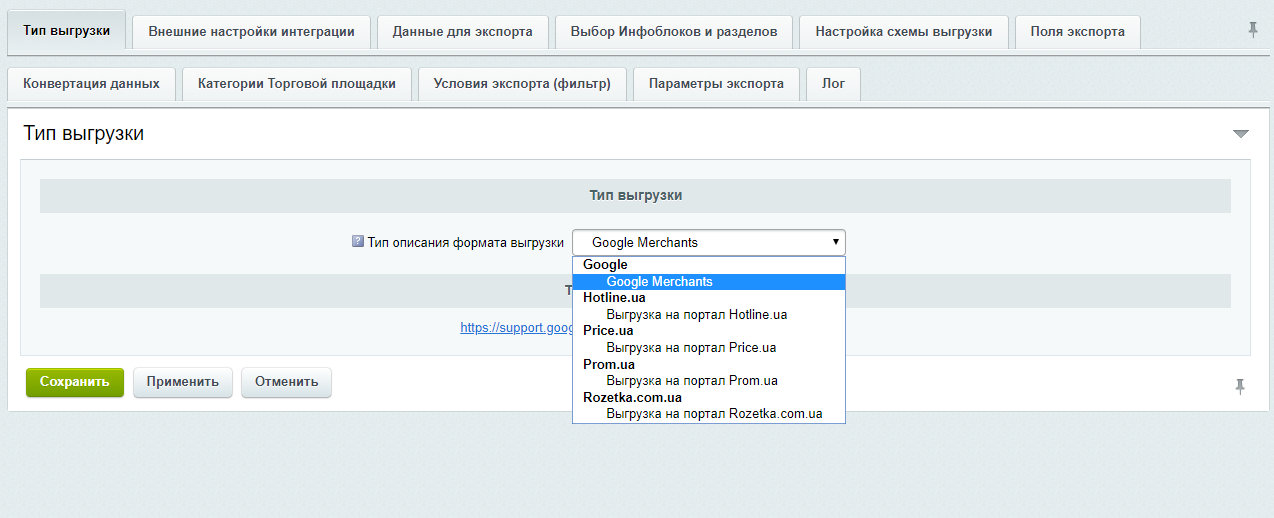Click the gray Тип выгрузки heading bar
Screen dimensions: 1274x518
coord(635,196)
